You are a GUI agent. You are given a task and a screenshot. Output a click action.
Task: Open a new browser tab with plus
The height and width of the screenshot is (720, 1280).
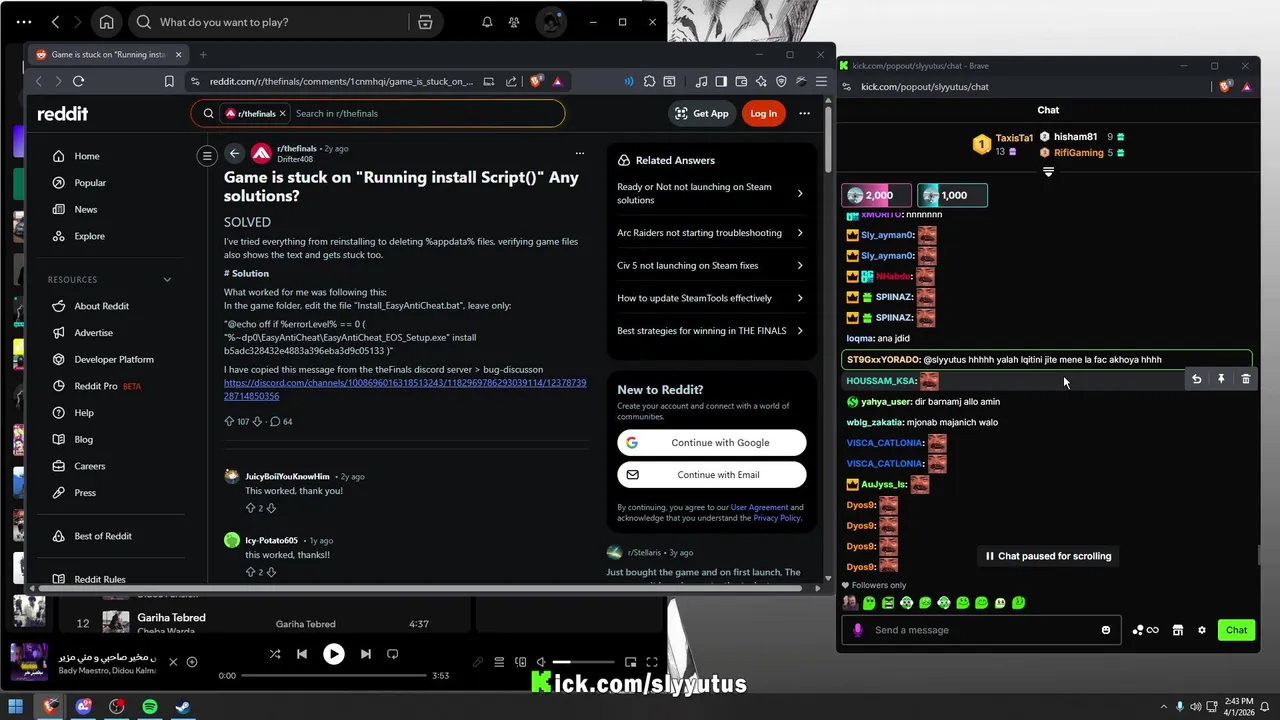(203, 55)
